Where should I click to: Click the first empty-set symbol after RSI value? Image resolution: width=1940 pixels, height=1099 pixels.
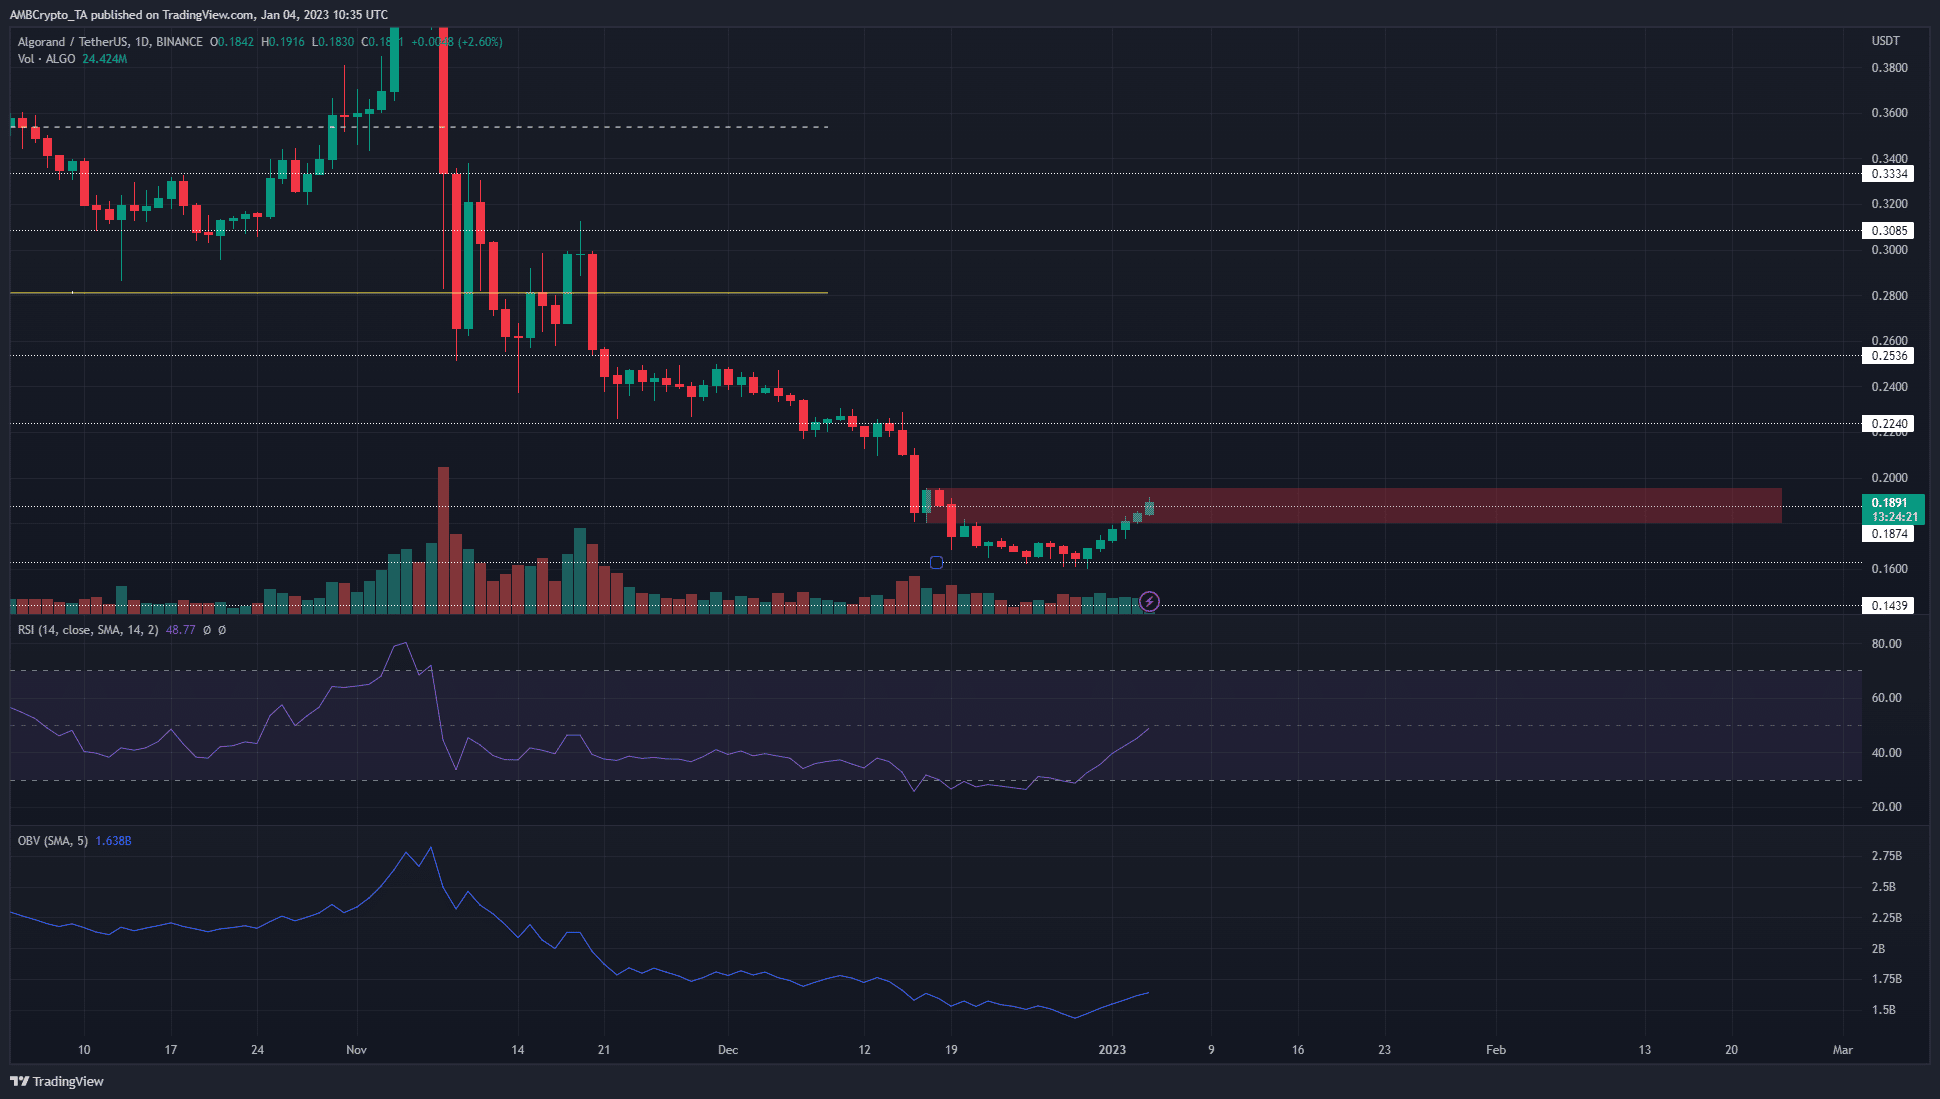coord(207,630)
